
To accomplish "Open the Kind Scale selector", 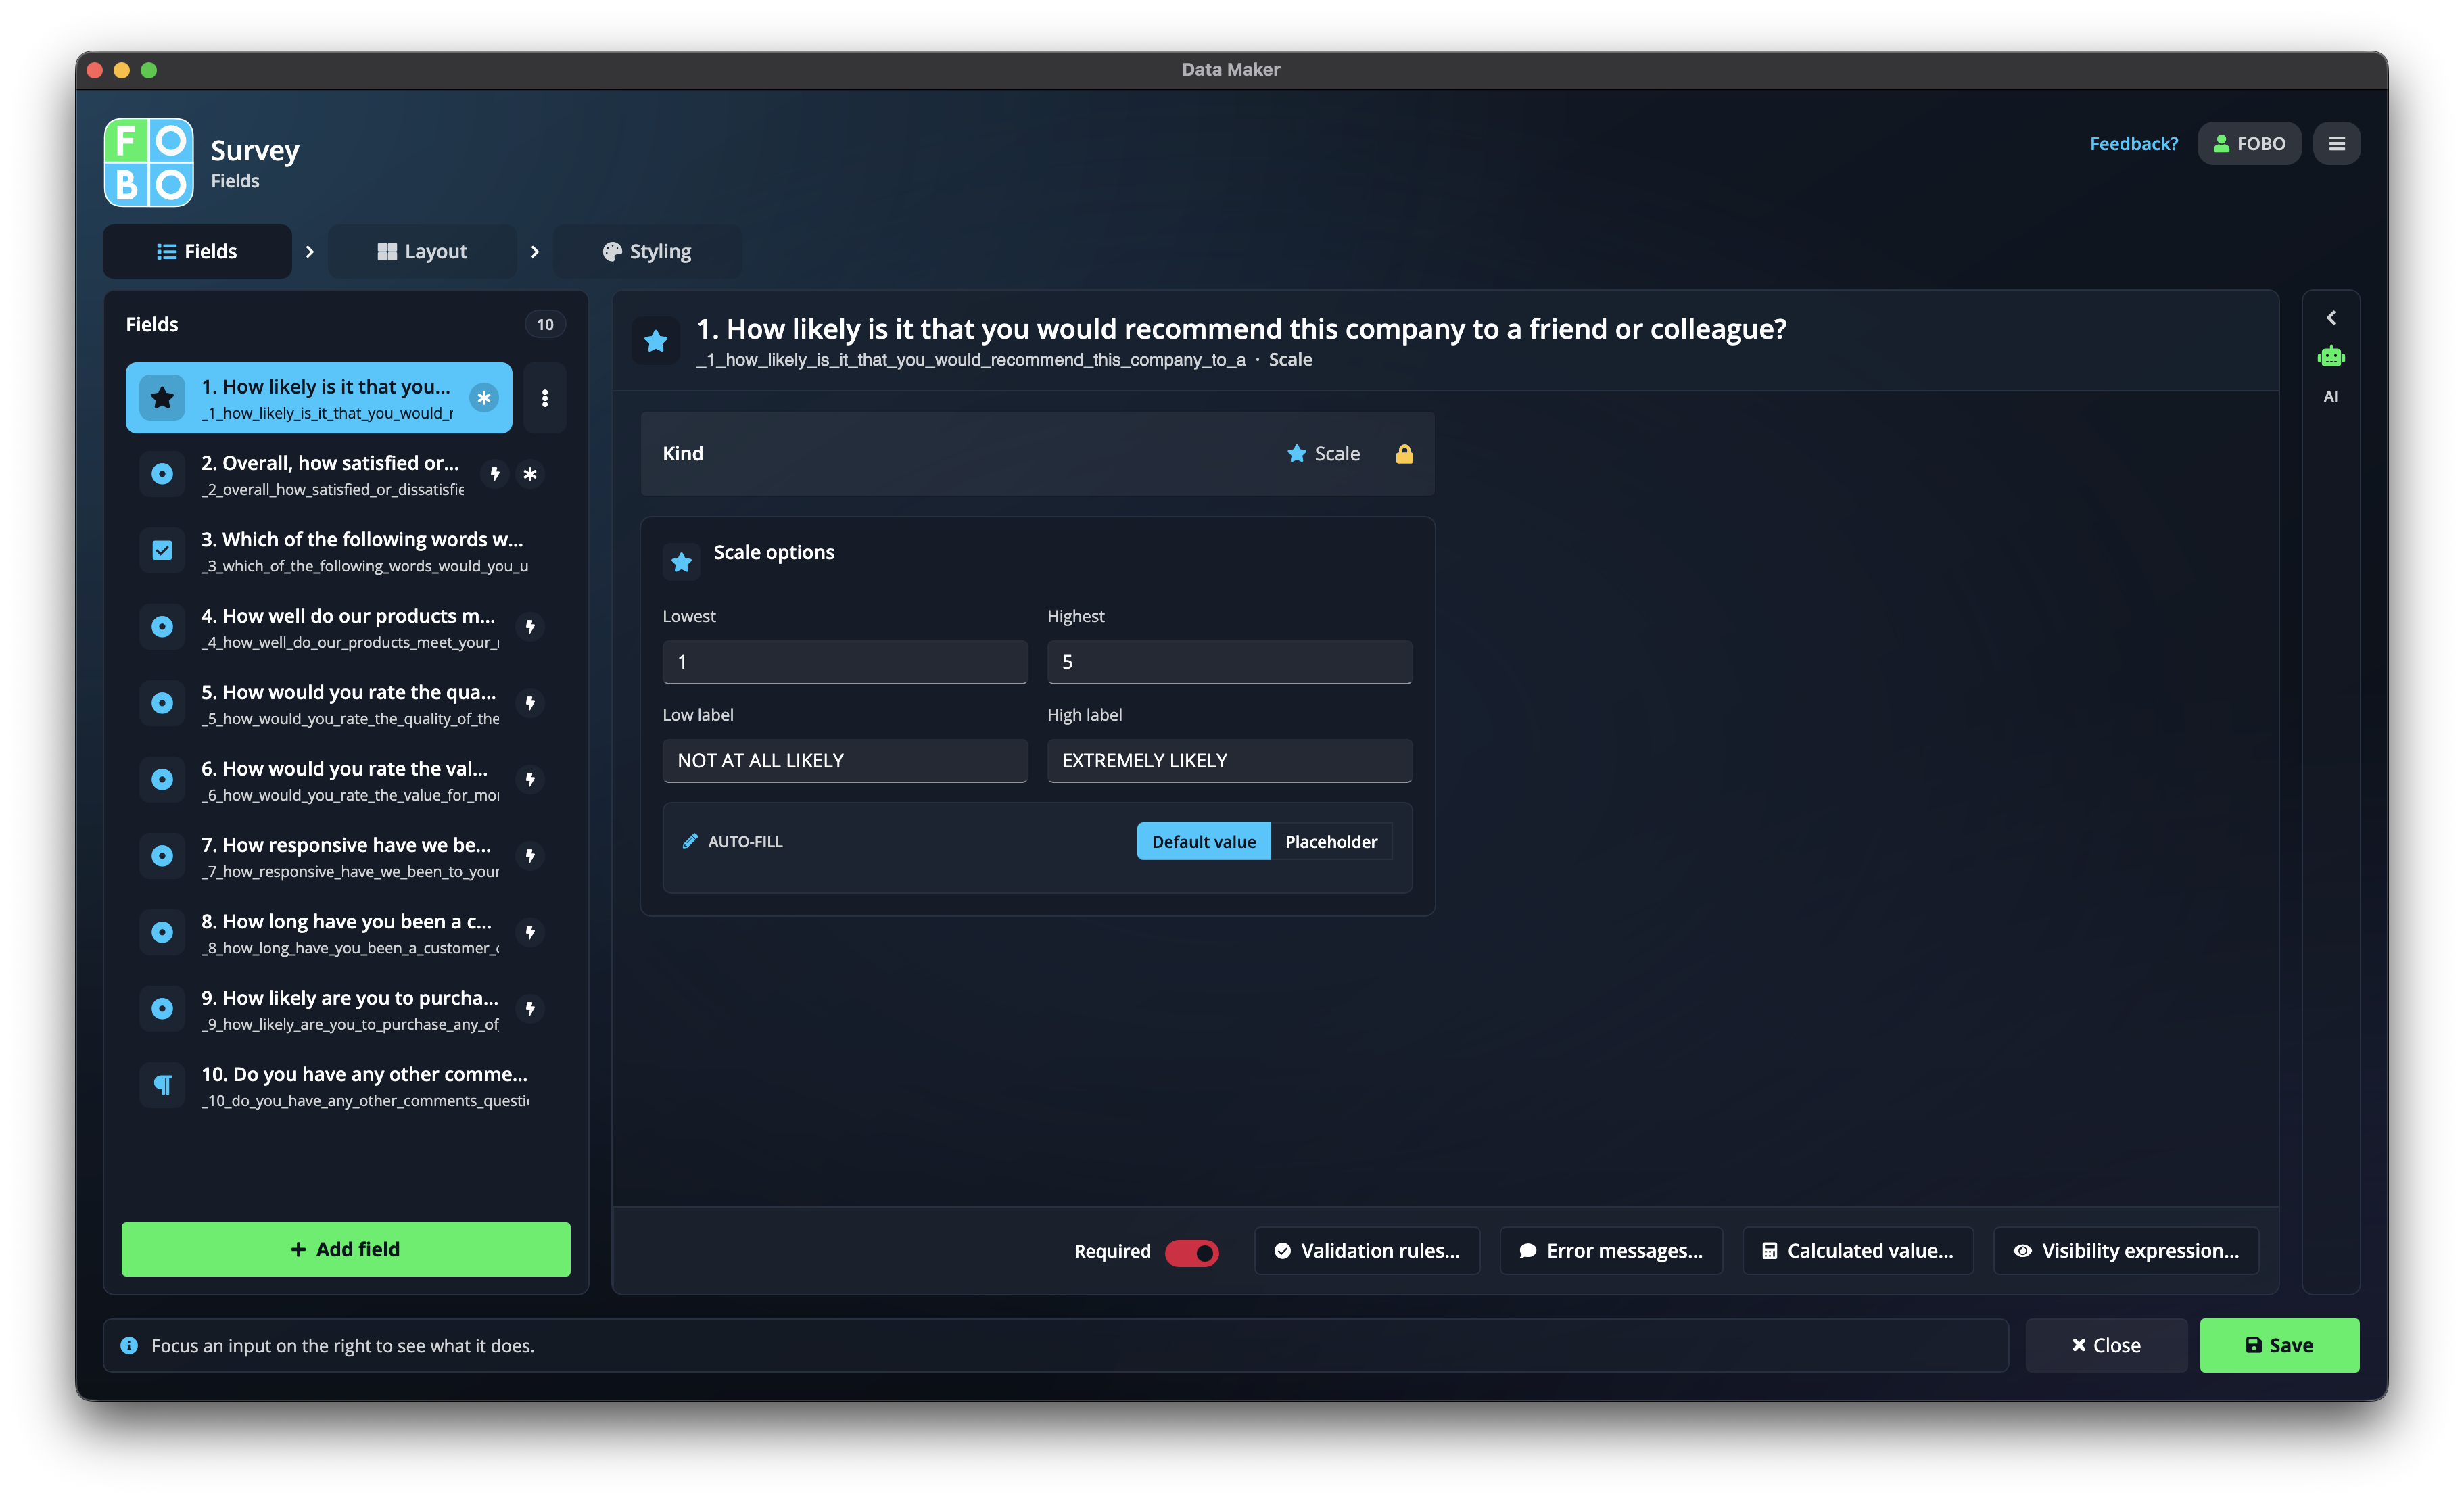I will tap(1323, 454).
